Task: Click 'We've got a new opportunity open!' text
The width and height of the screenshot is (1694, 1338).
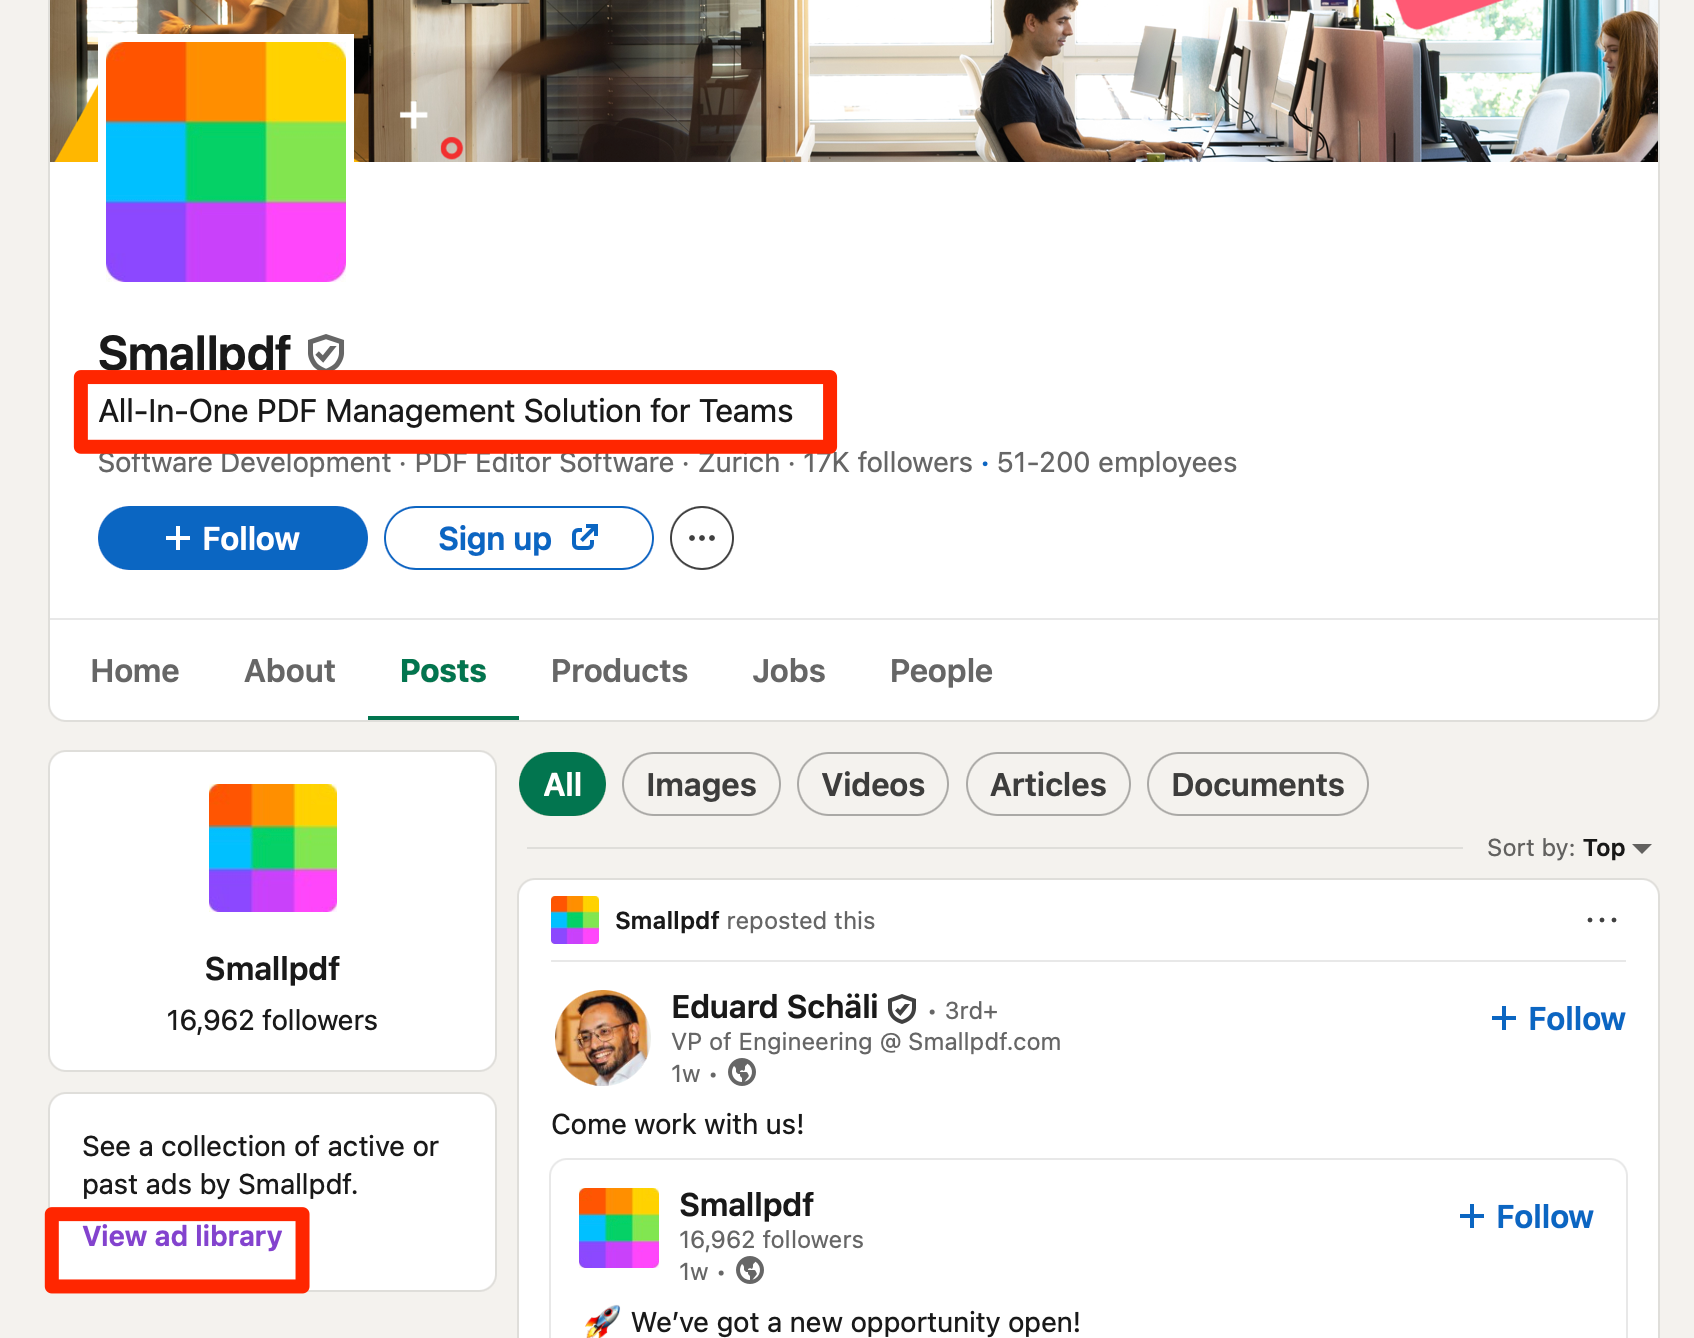Action: pyautogui.click(x=856, y=1322)
